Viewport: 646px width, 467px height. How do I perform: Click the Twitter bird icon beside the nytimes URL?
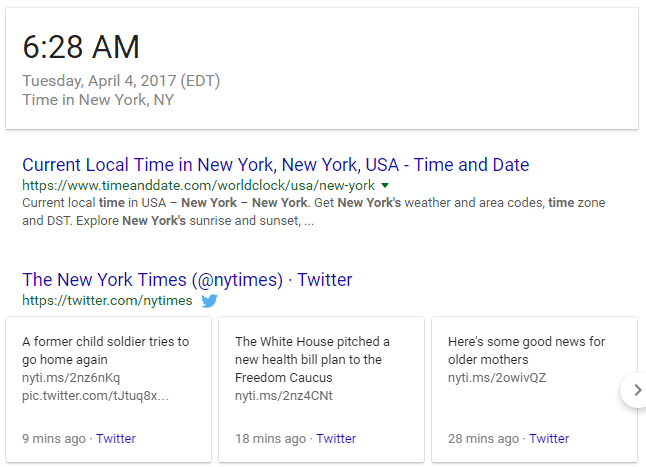click(x=209, y=300)
